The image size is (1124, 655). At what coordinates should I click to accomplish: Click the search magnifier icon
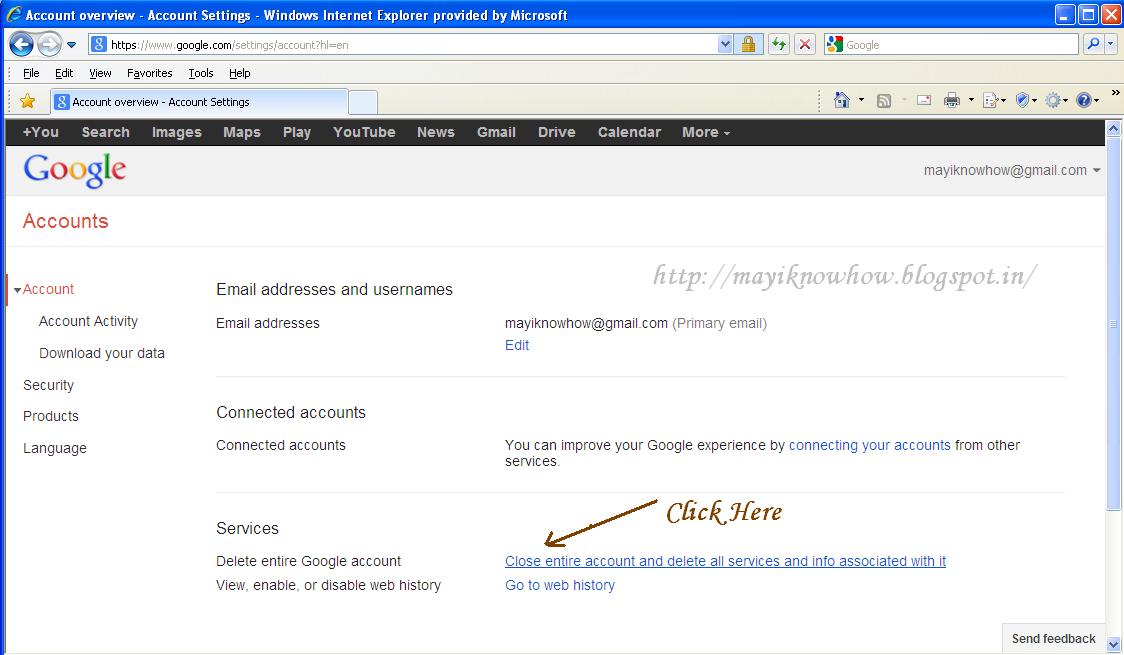pyautogui.click(x=1092, y=44)
